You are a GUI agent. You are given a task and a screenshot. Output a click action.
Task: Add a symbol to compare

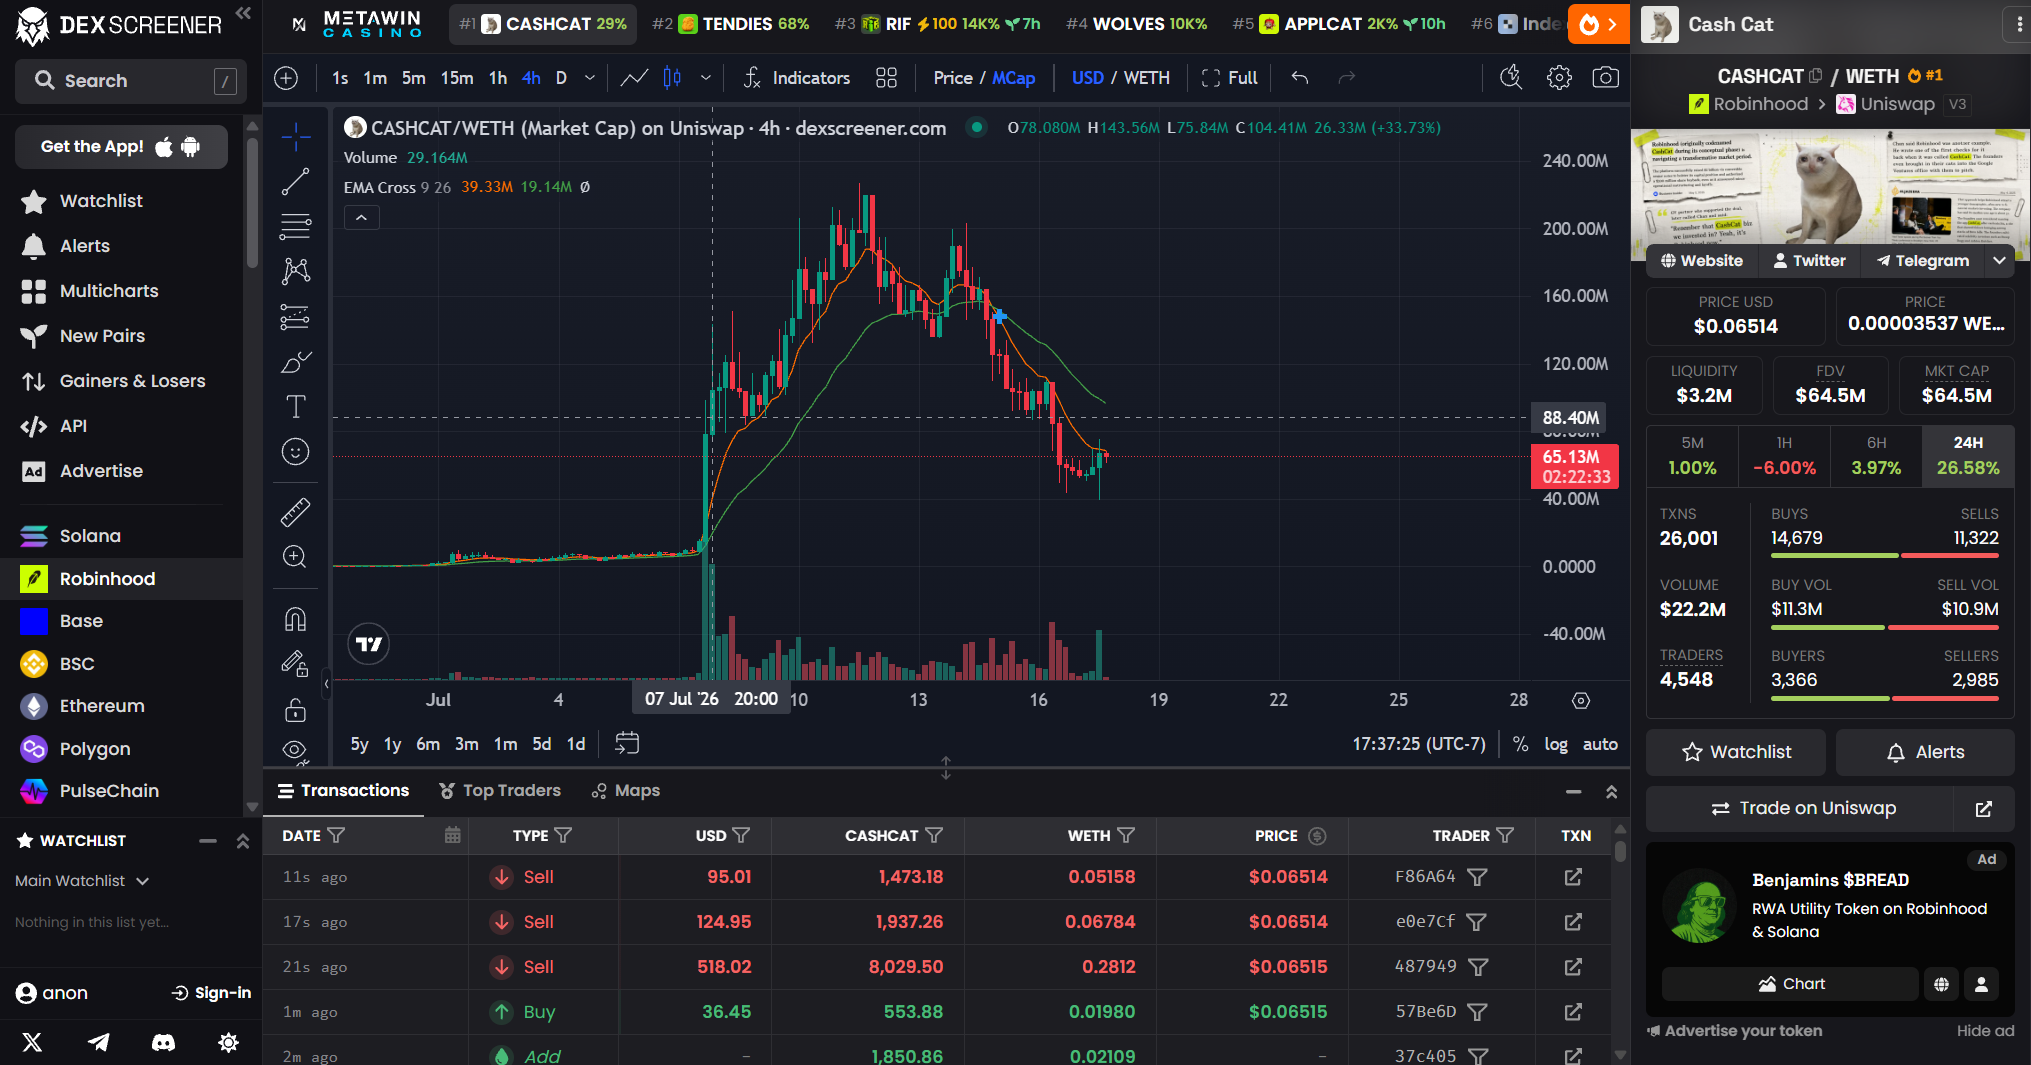(x=286, y=78)
